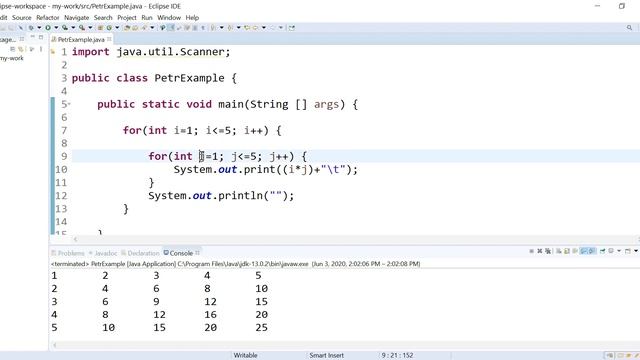Viewport: 640px width, 360px height.
Task: Click Pin Console icon
Action: pyautogui.click(x=602, y=251)
